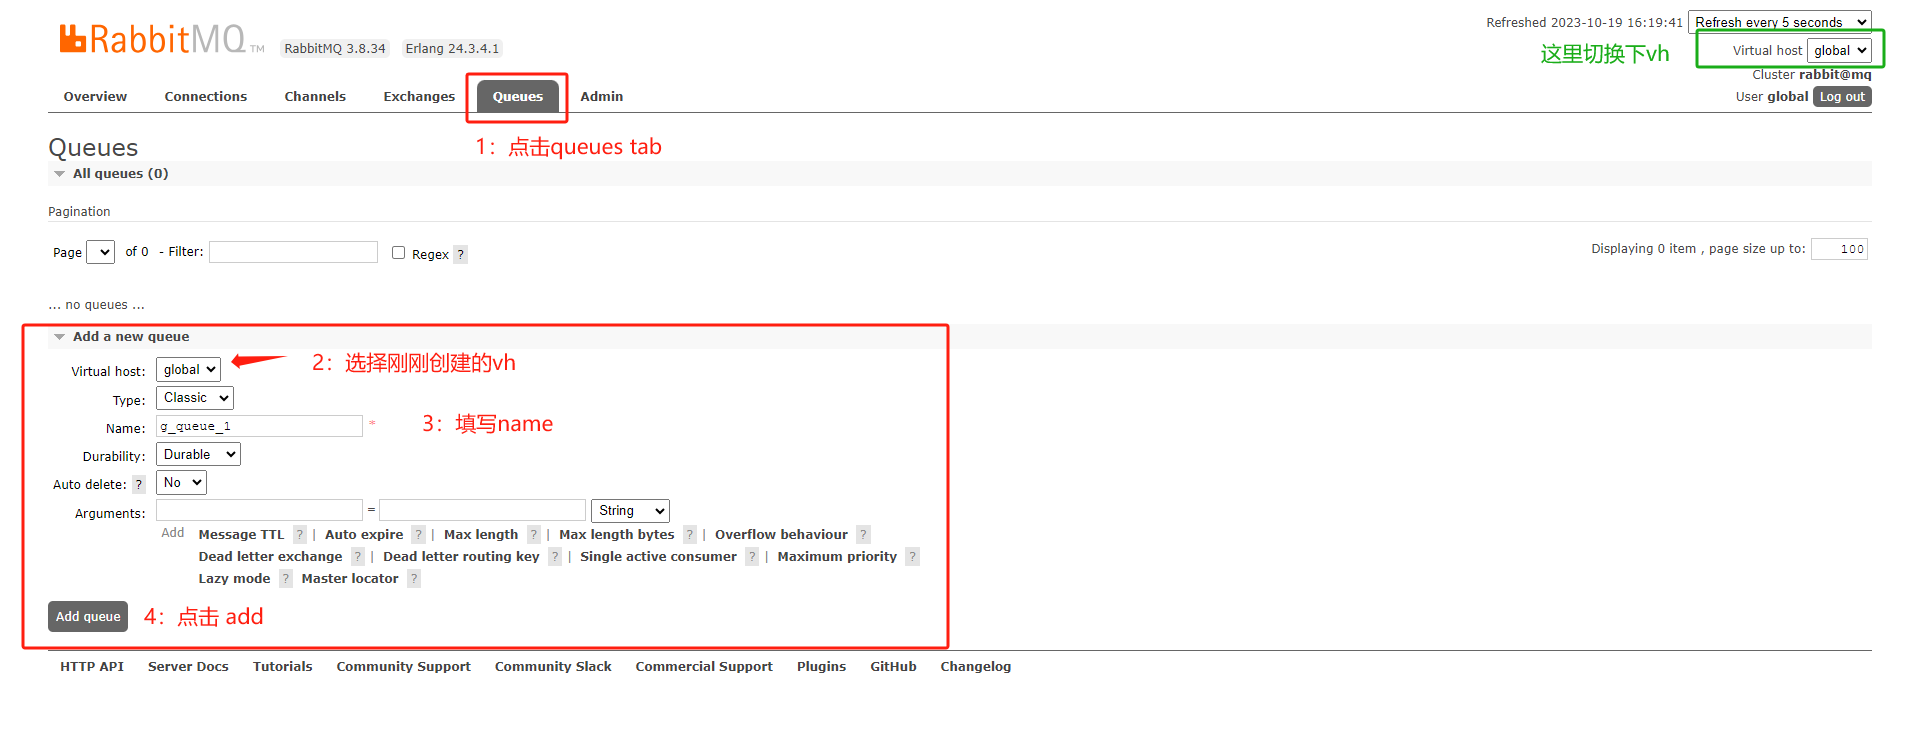Go to the Exchanges tab
The height and width of the screenshot is (734, 1913).
[419, 97]
